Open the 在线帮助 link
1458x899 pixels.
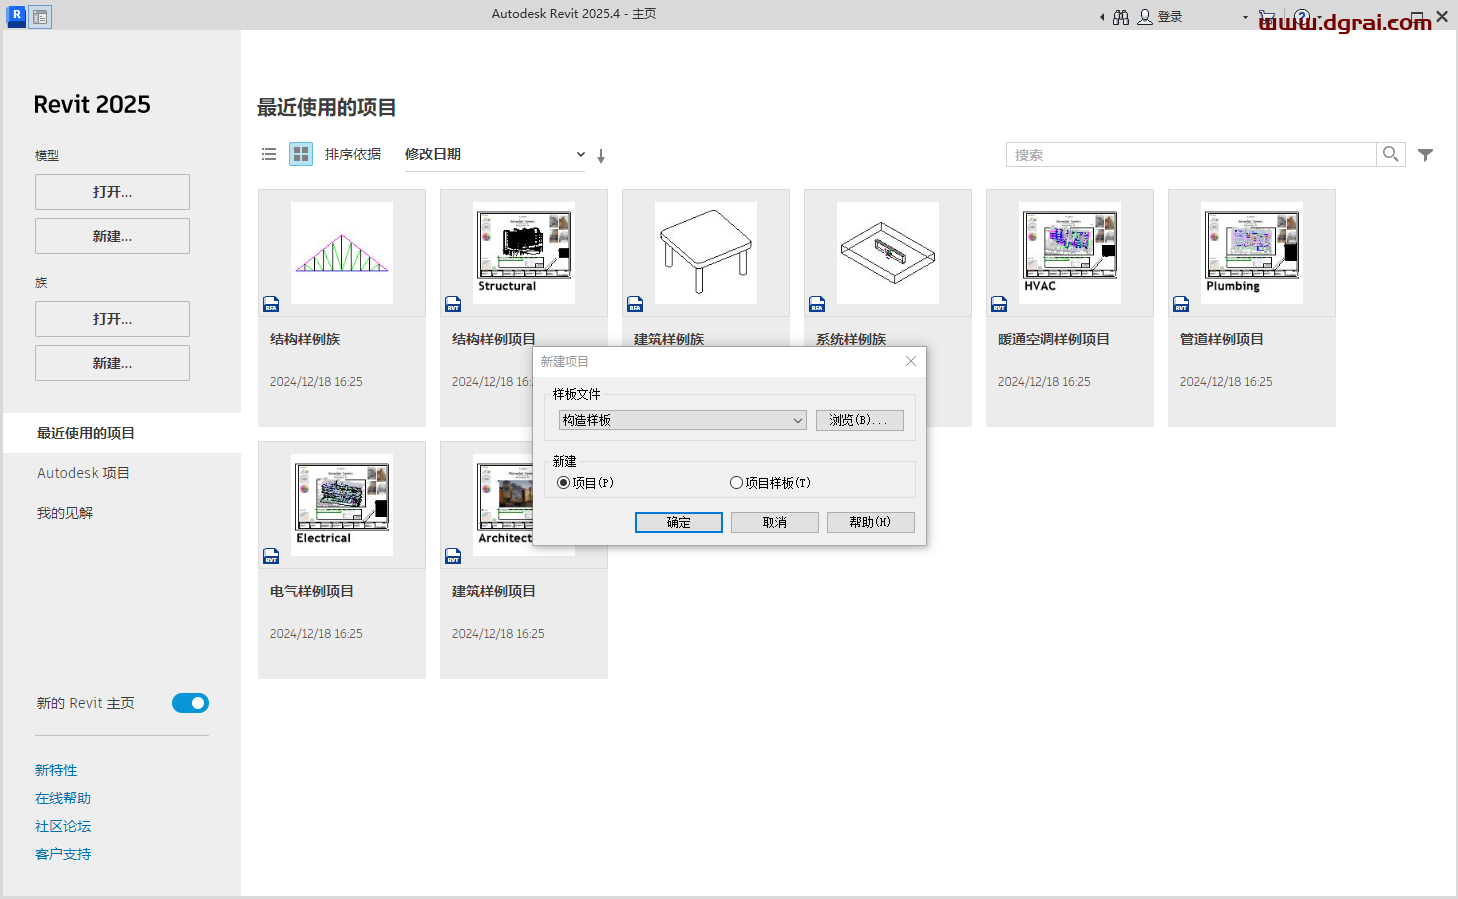pos(63,798)
